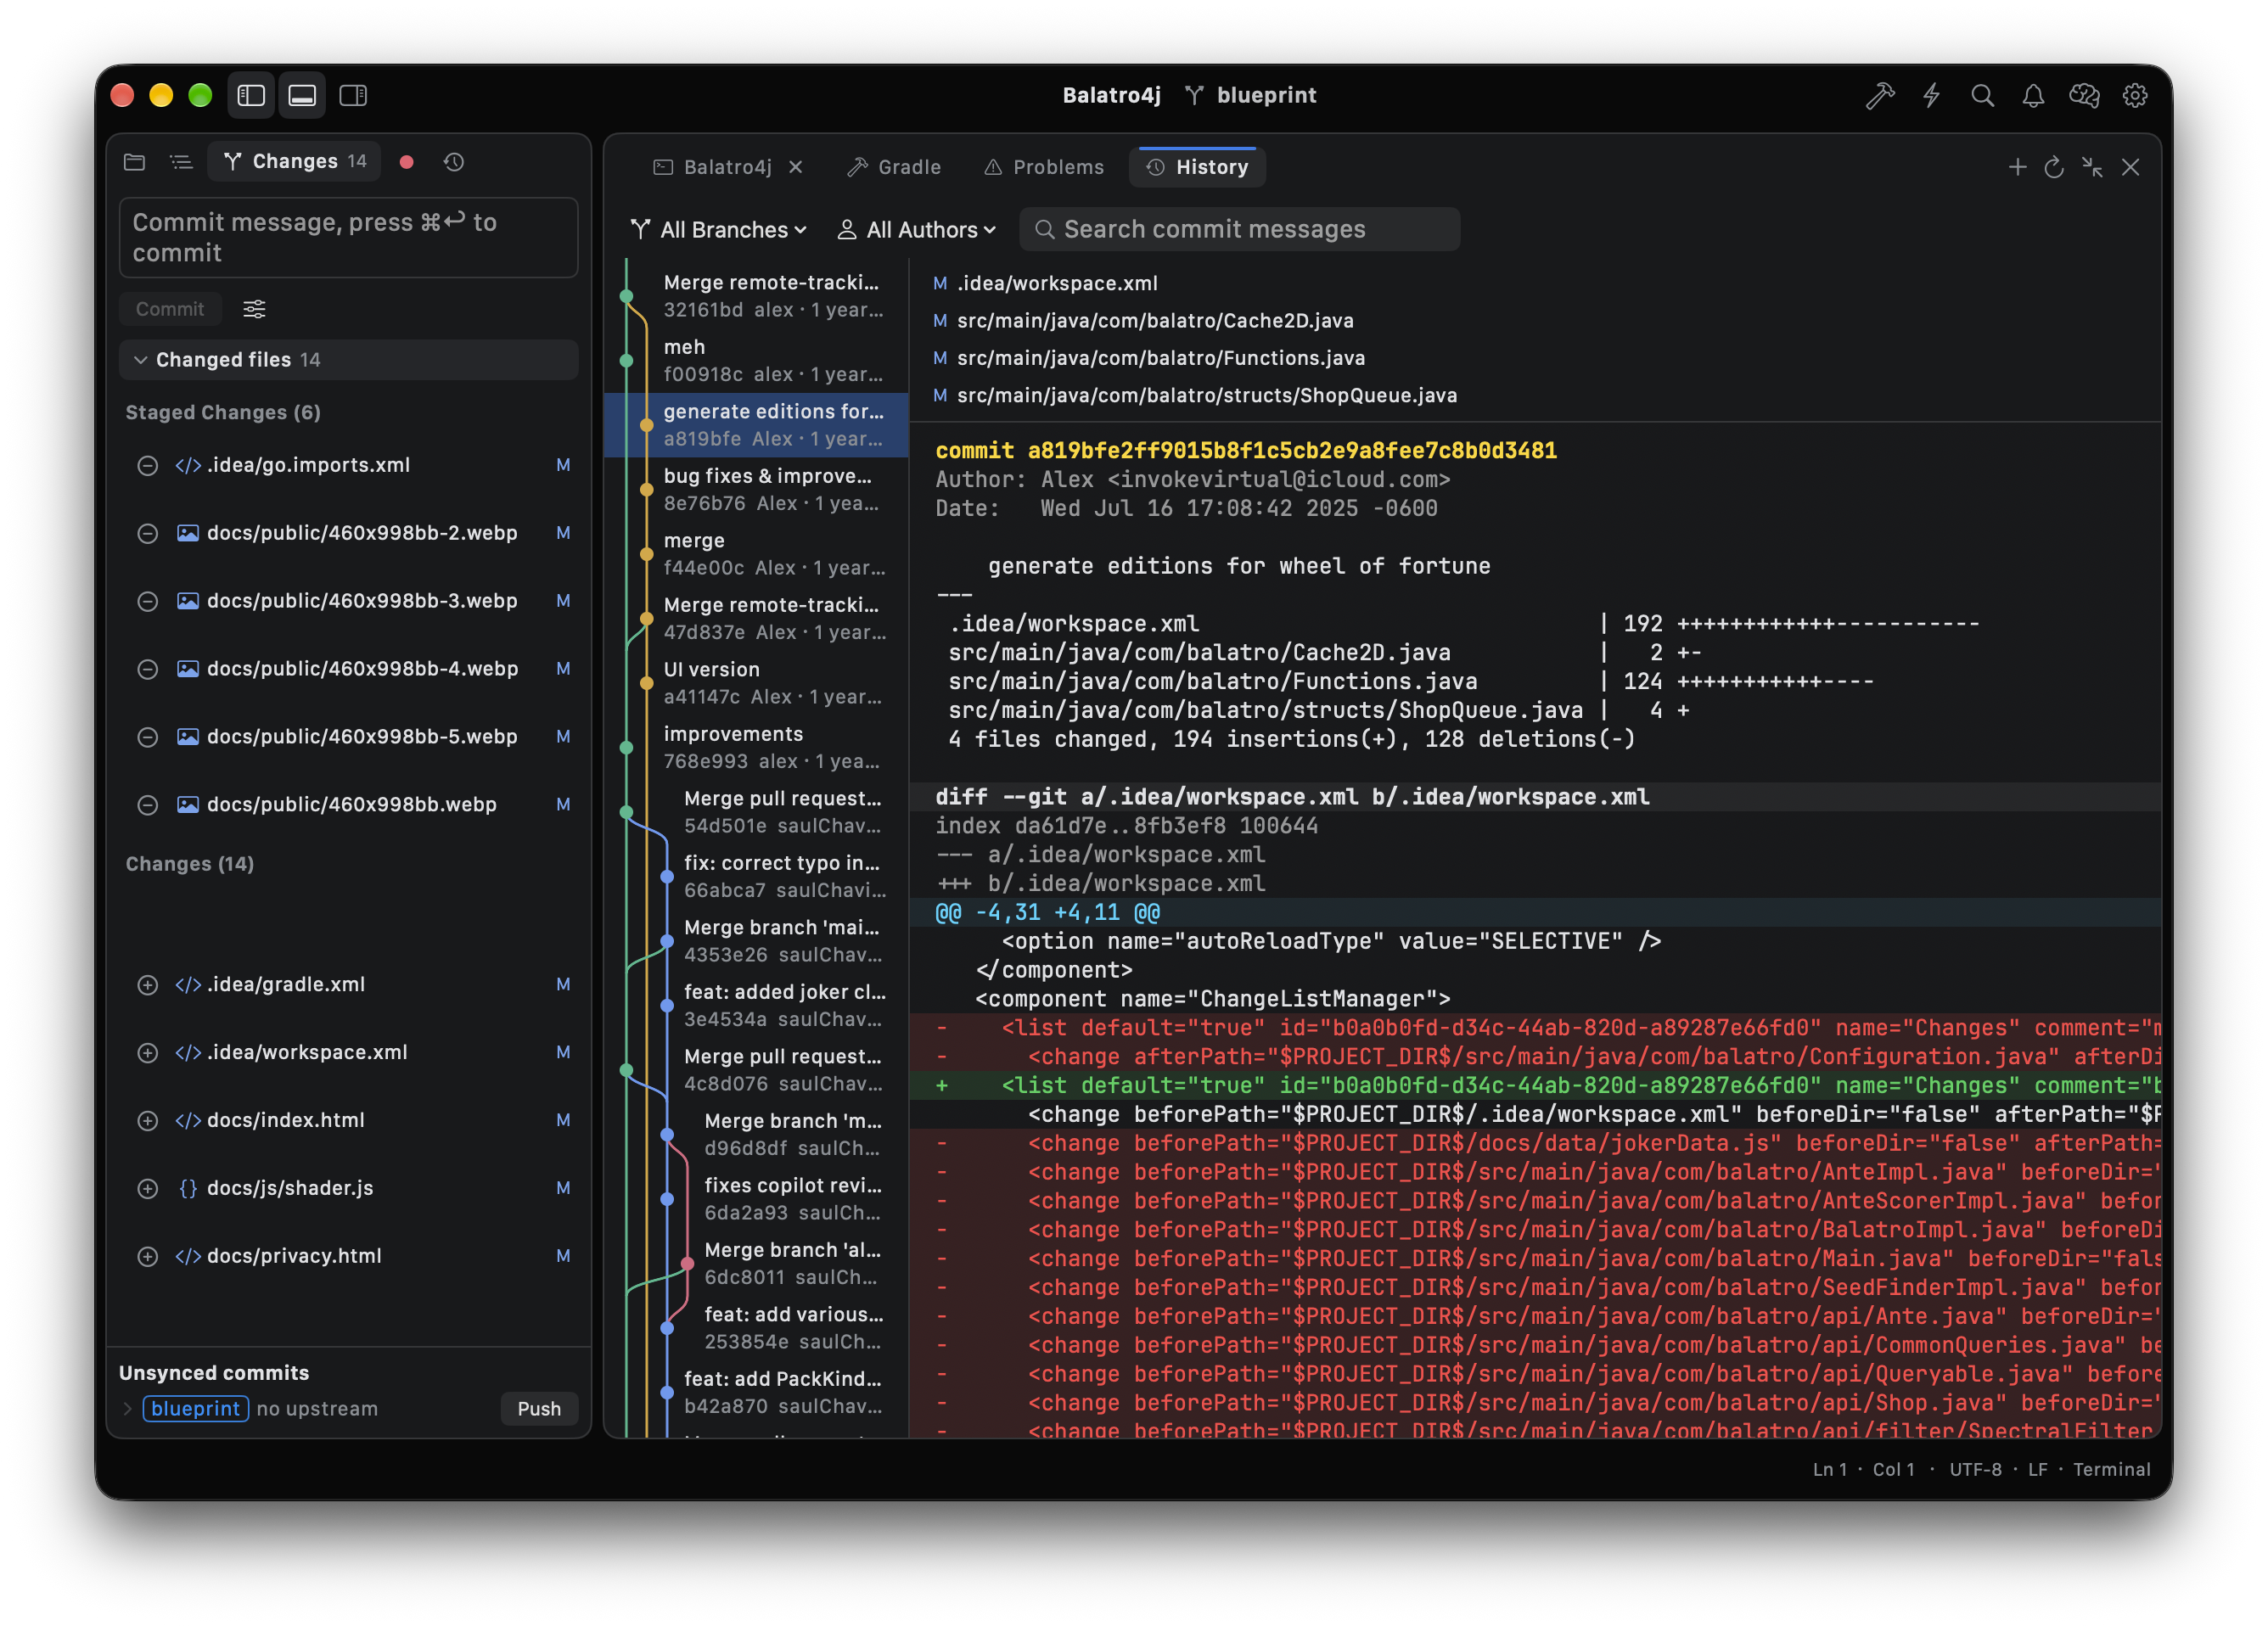Screen dimensions: 2268x1626
Task: Refresh the History panel
Action: point(2054,167)
